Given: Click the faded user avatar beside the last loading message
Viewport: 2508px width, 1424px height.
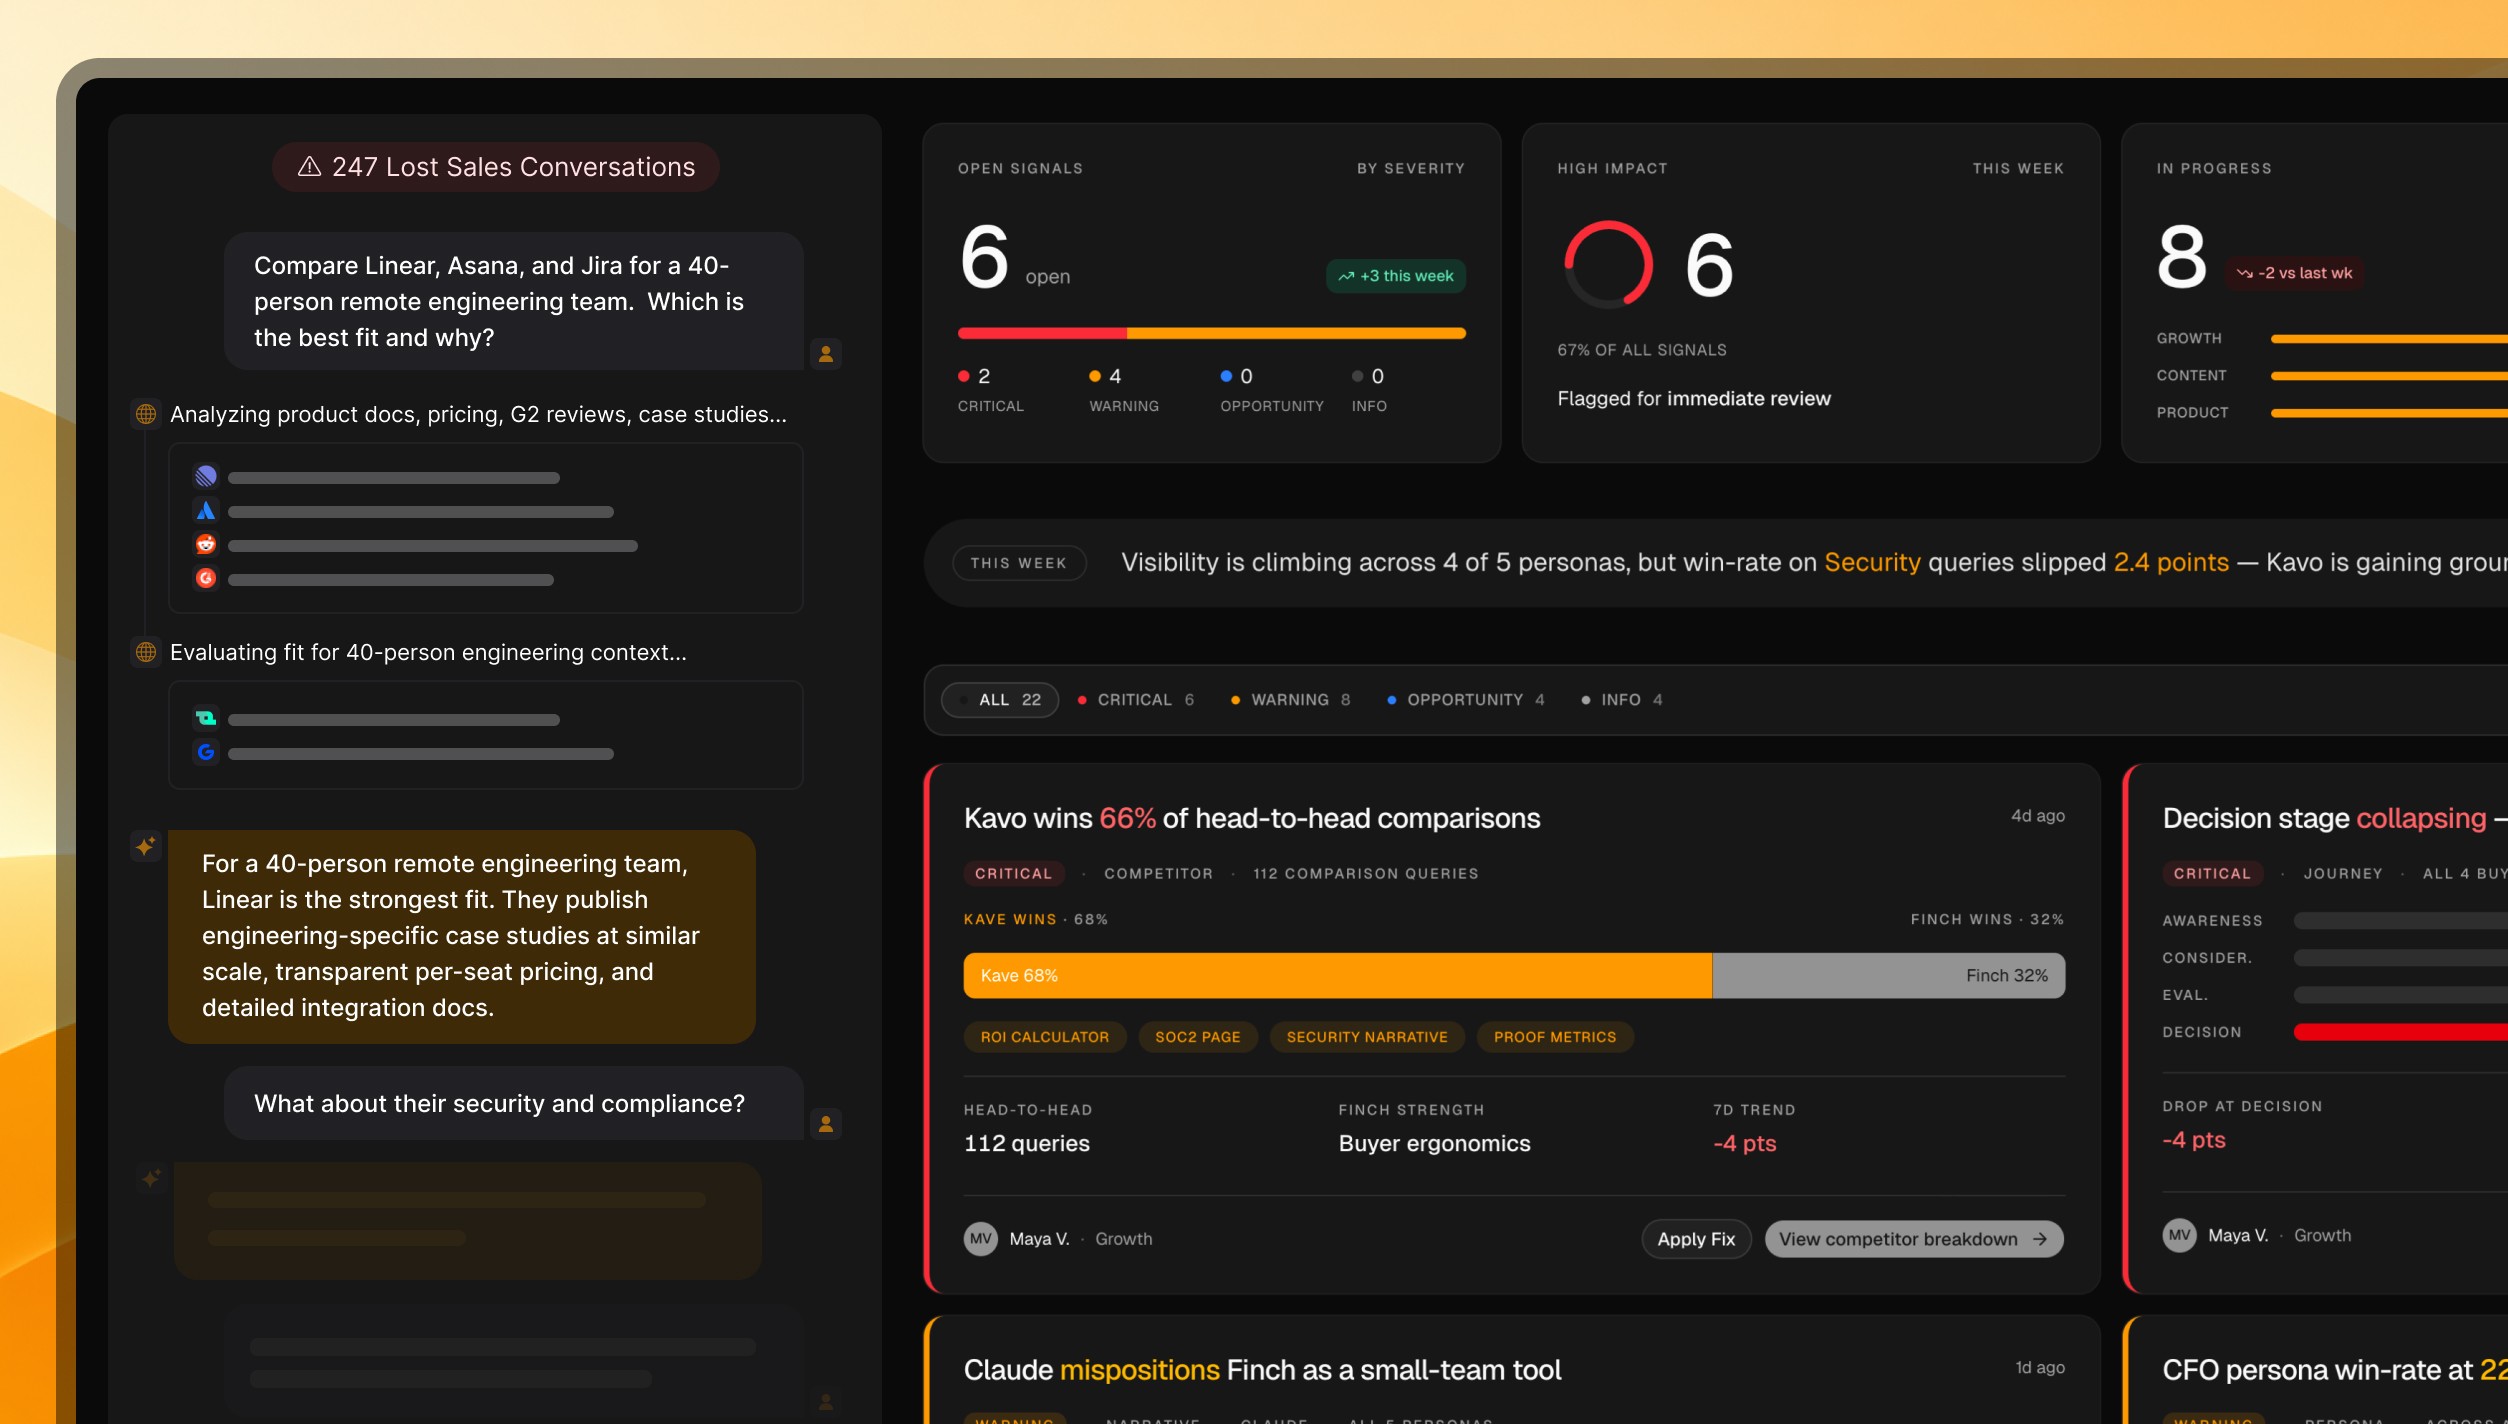Looking at the screenshot, I should click(826, 1401).
